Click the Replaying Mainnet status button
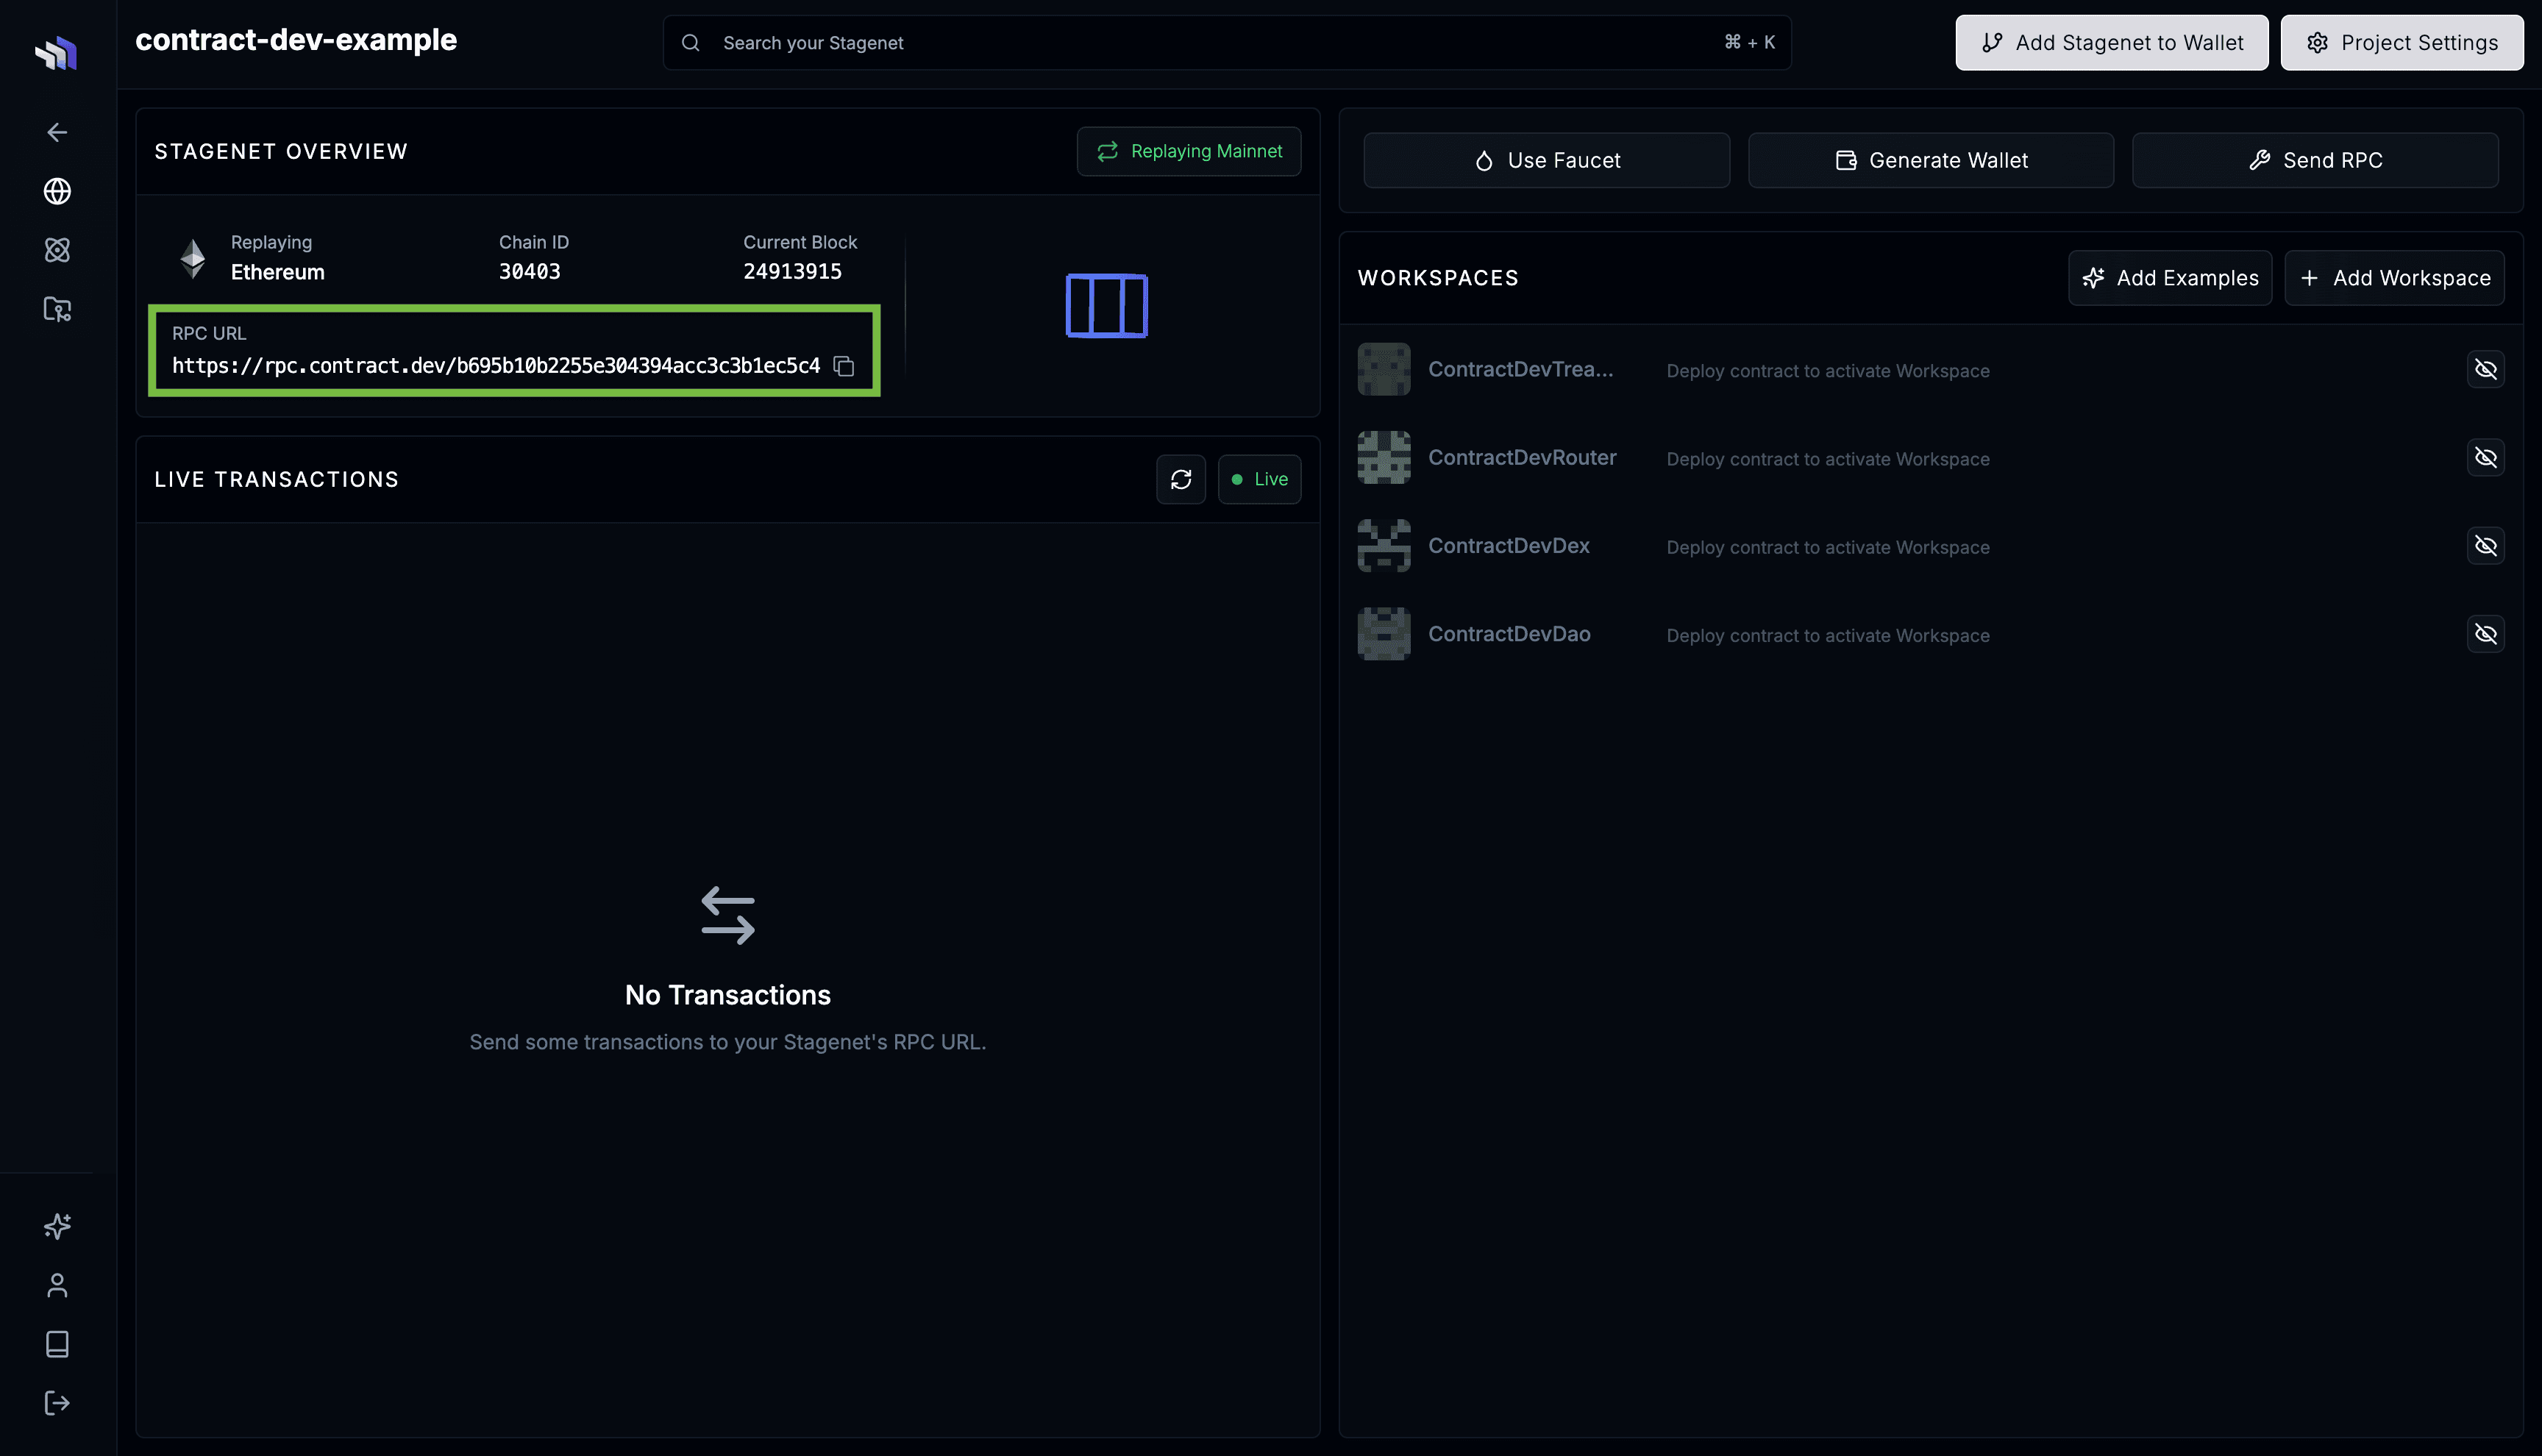Viewport: 2542px width, 1456px height. click(1188, 151)
